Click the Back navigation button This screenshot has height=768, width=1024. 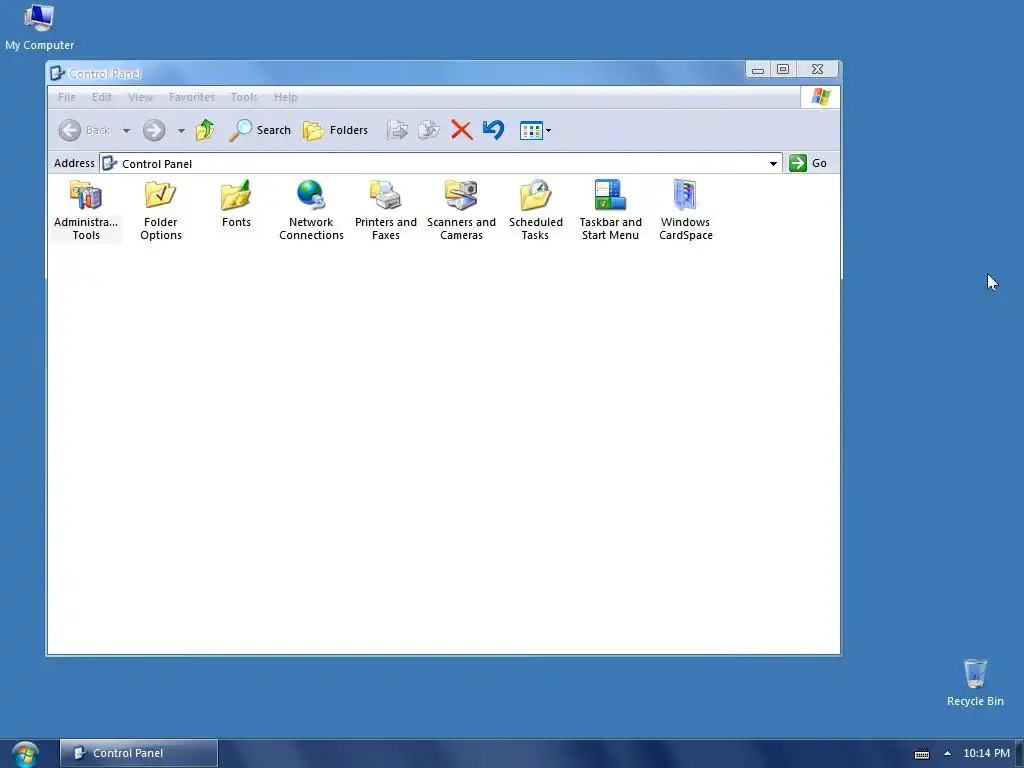(x=84, y=130)
